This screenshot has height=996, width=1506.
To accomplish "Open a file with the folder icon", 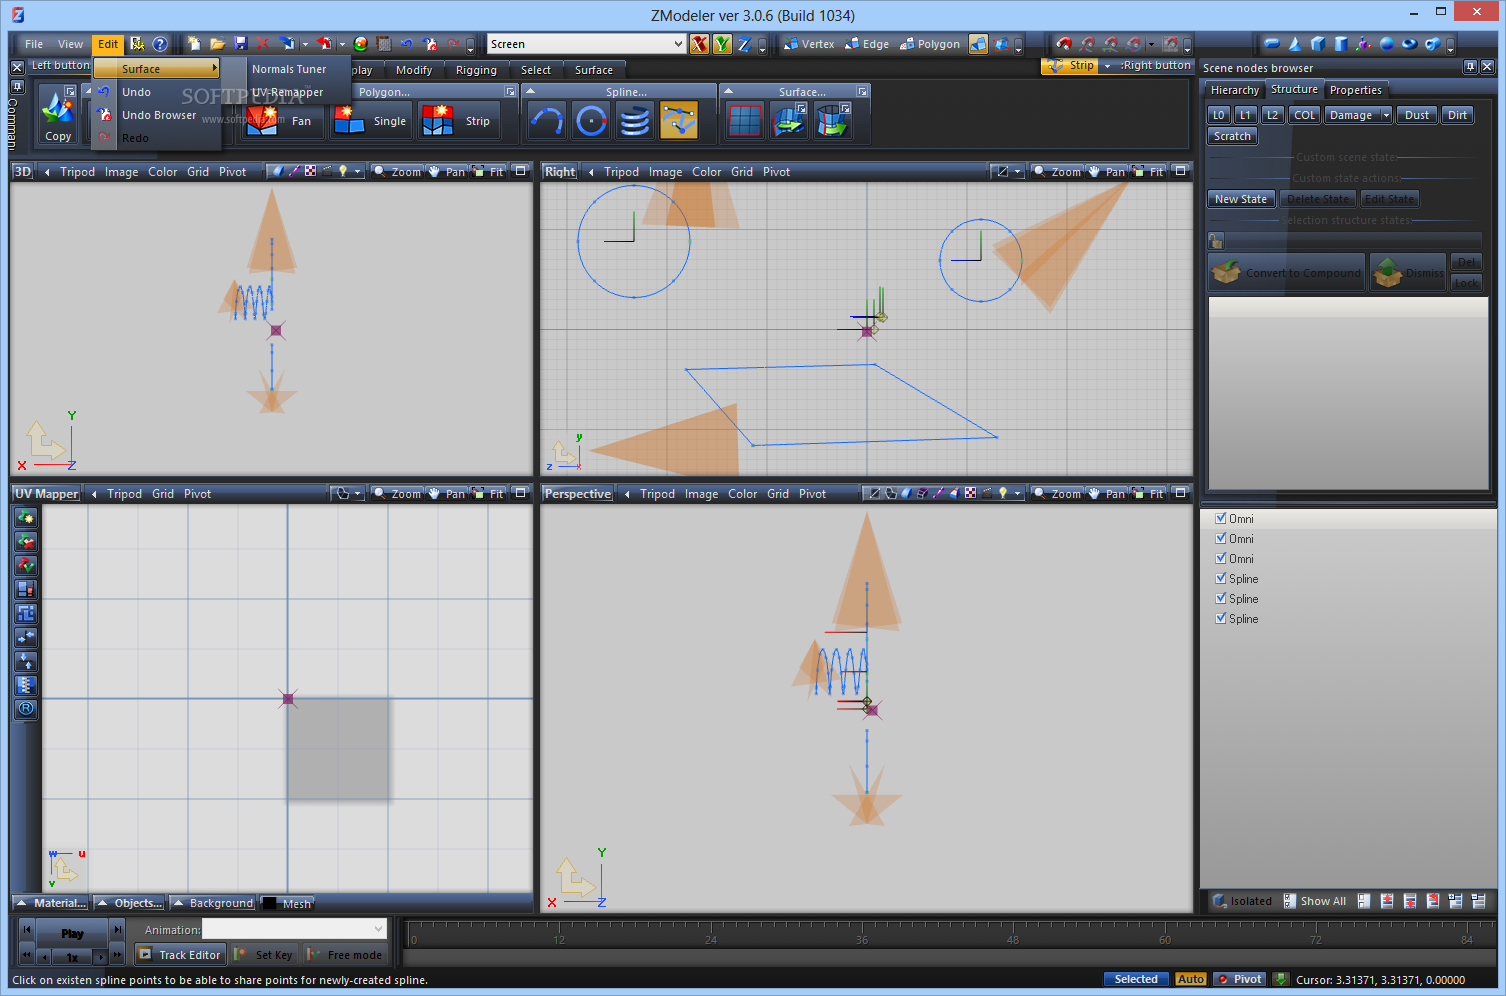I will click(217, 44).
